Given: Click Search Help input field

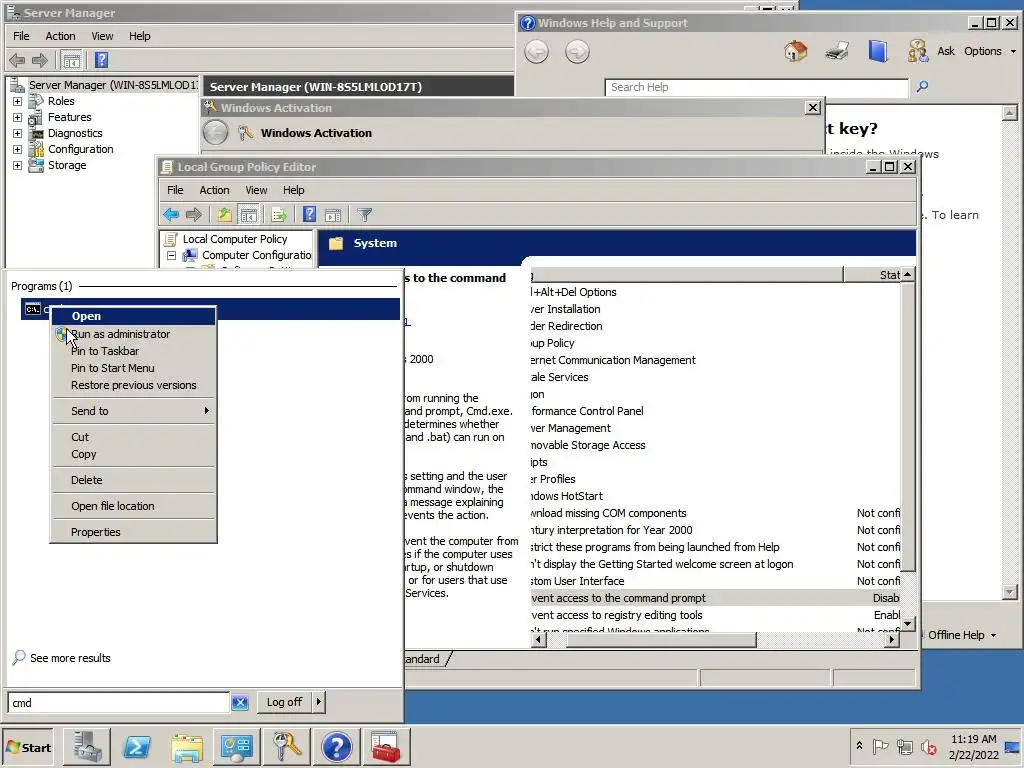Looking at the screenshot, I should [757, 87].
